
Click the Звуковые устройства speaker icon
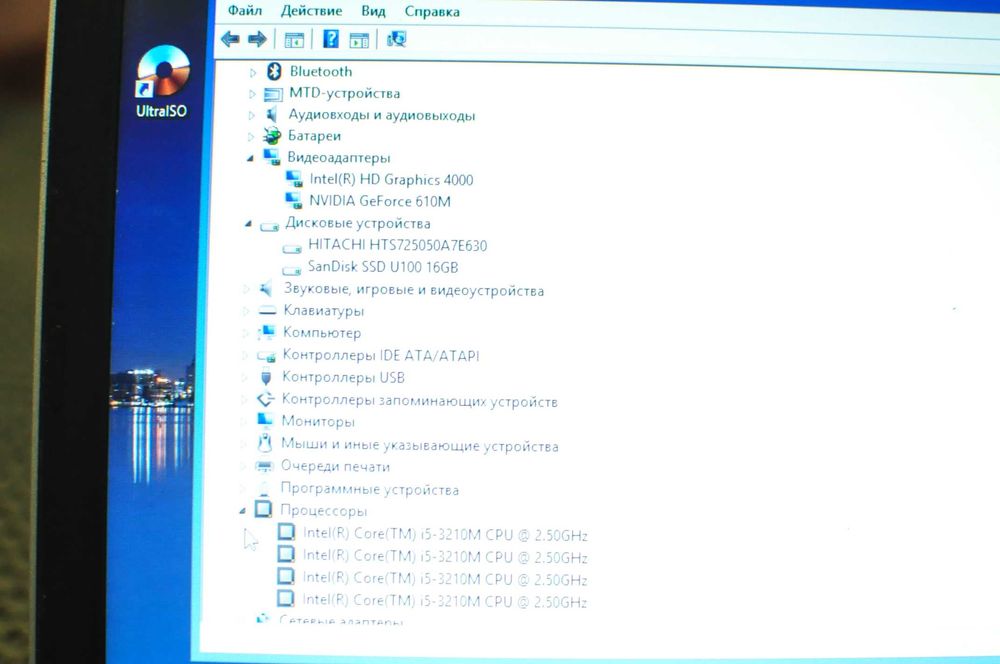[x=266, y=289]
